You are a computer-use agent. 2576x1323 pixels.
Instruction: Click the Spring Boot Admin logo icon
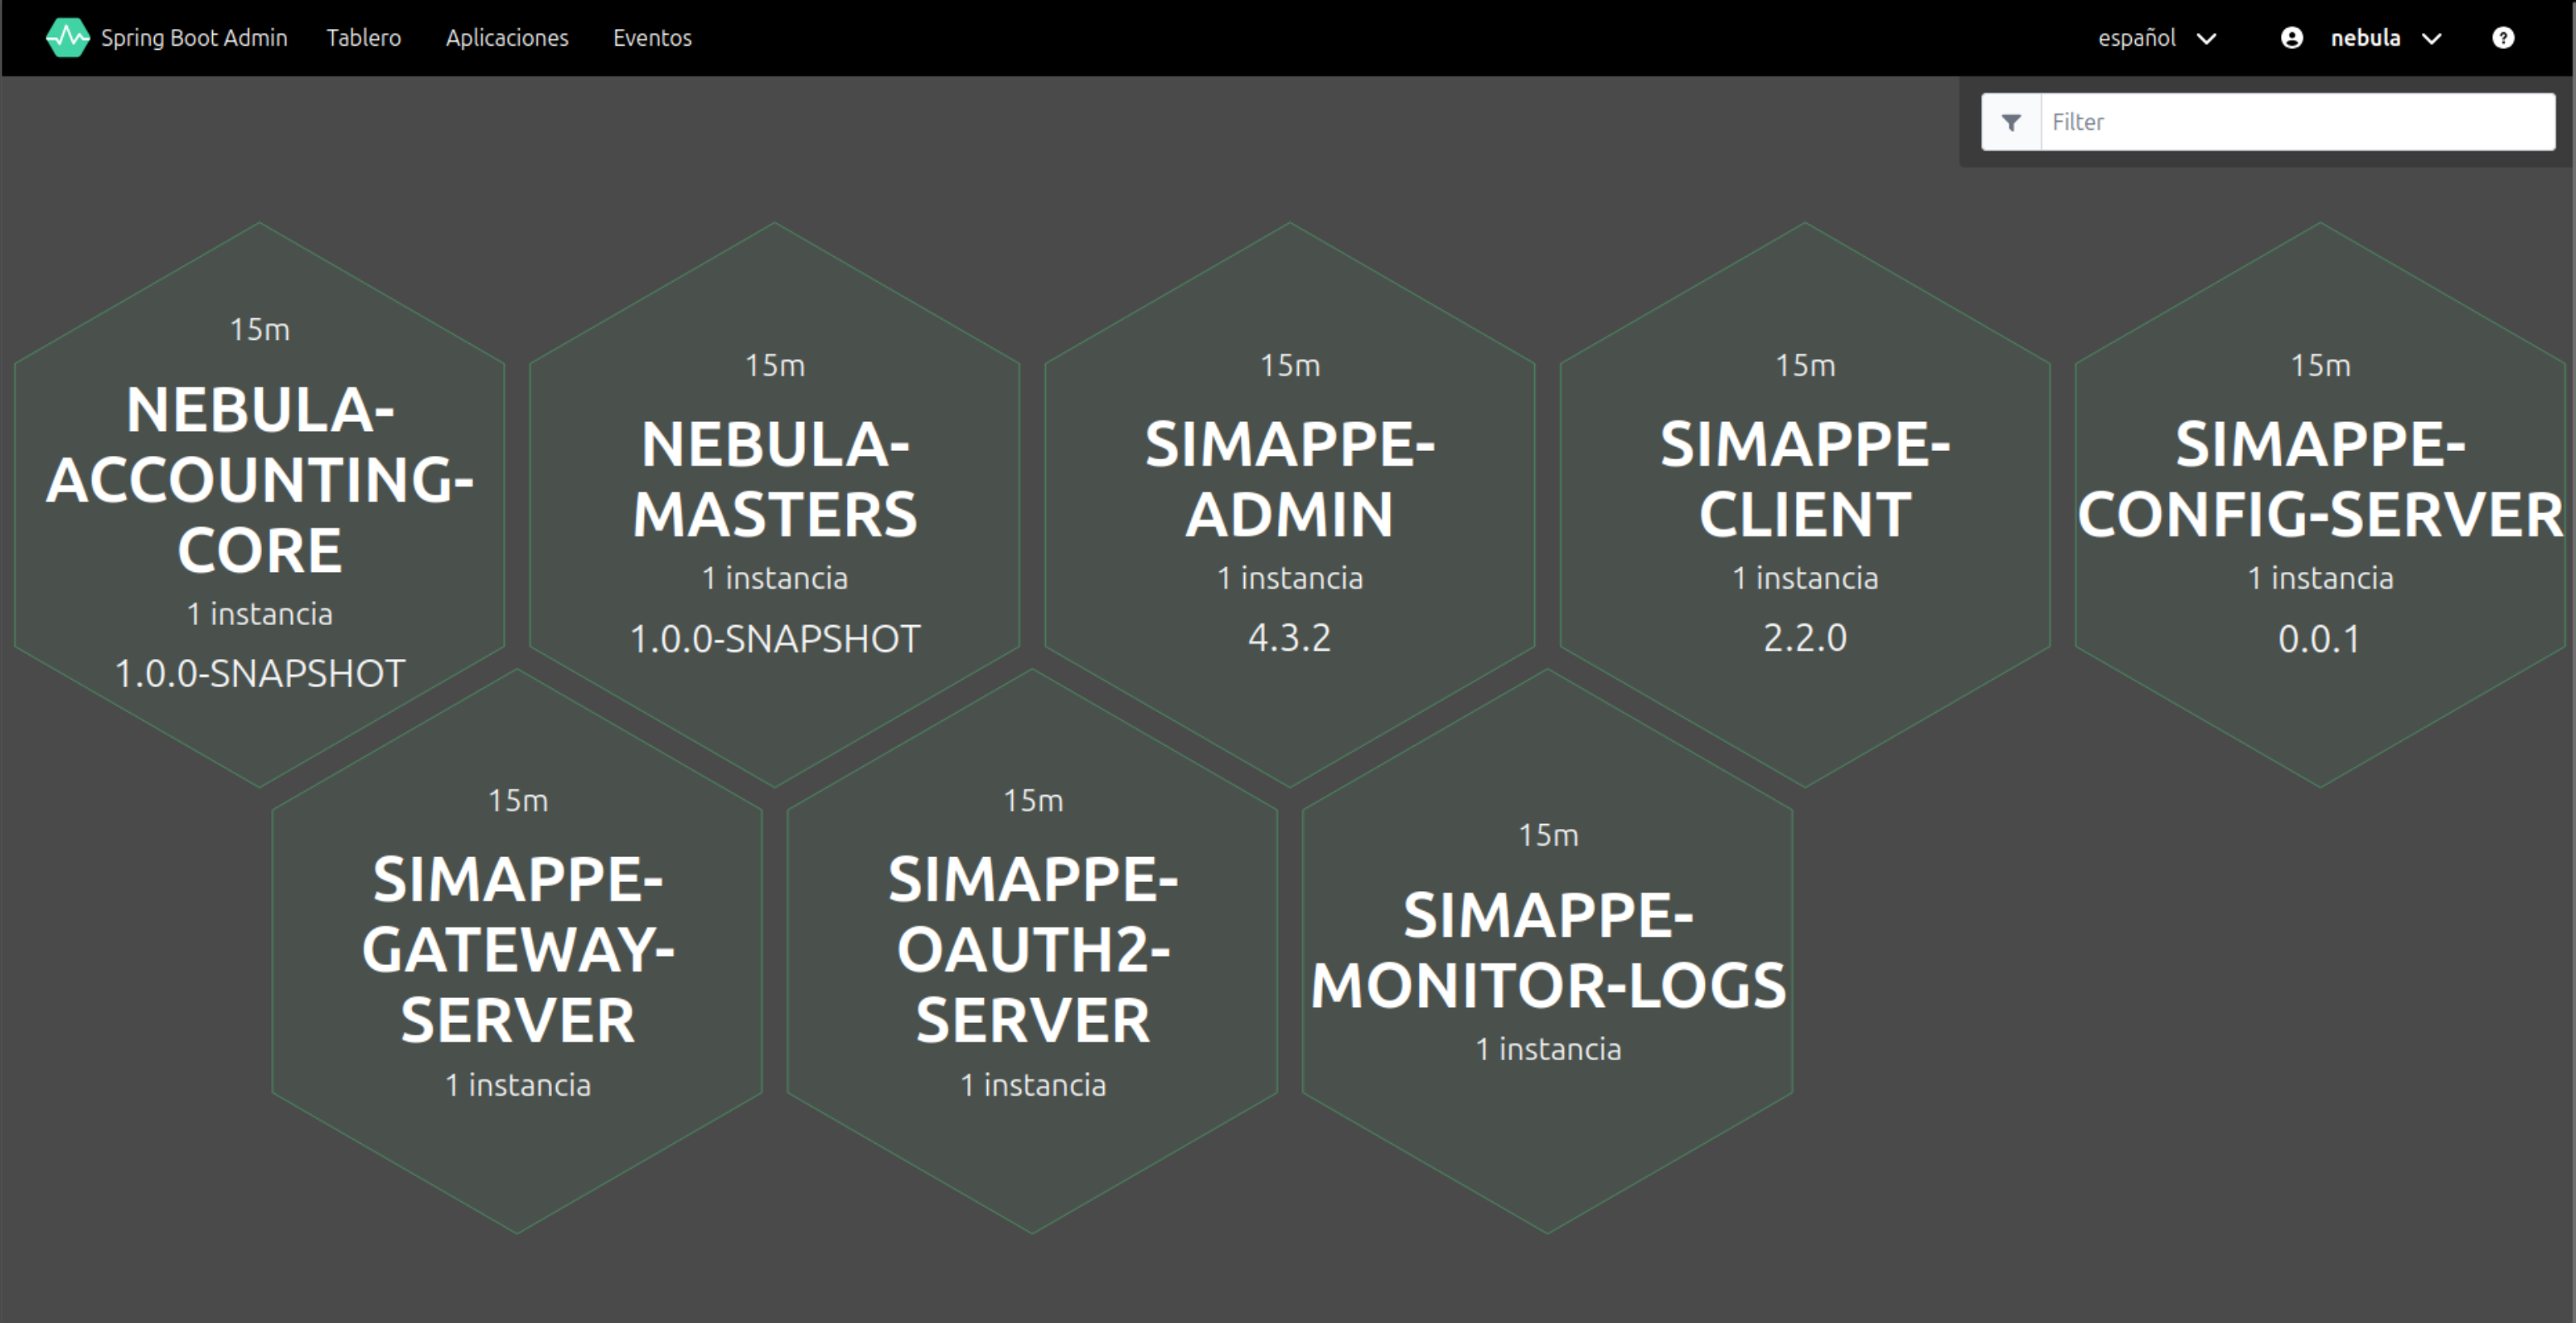(67, 38)
